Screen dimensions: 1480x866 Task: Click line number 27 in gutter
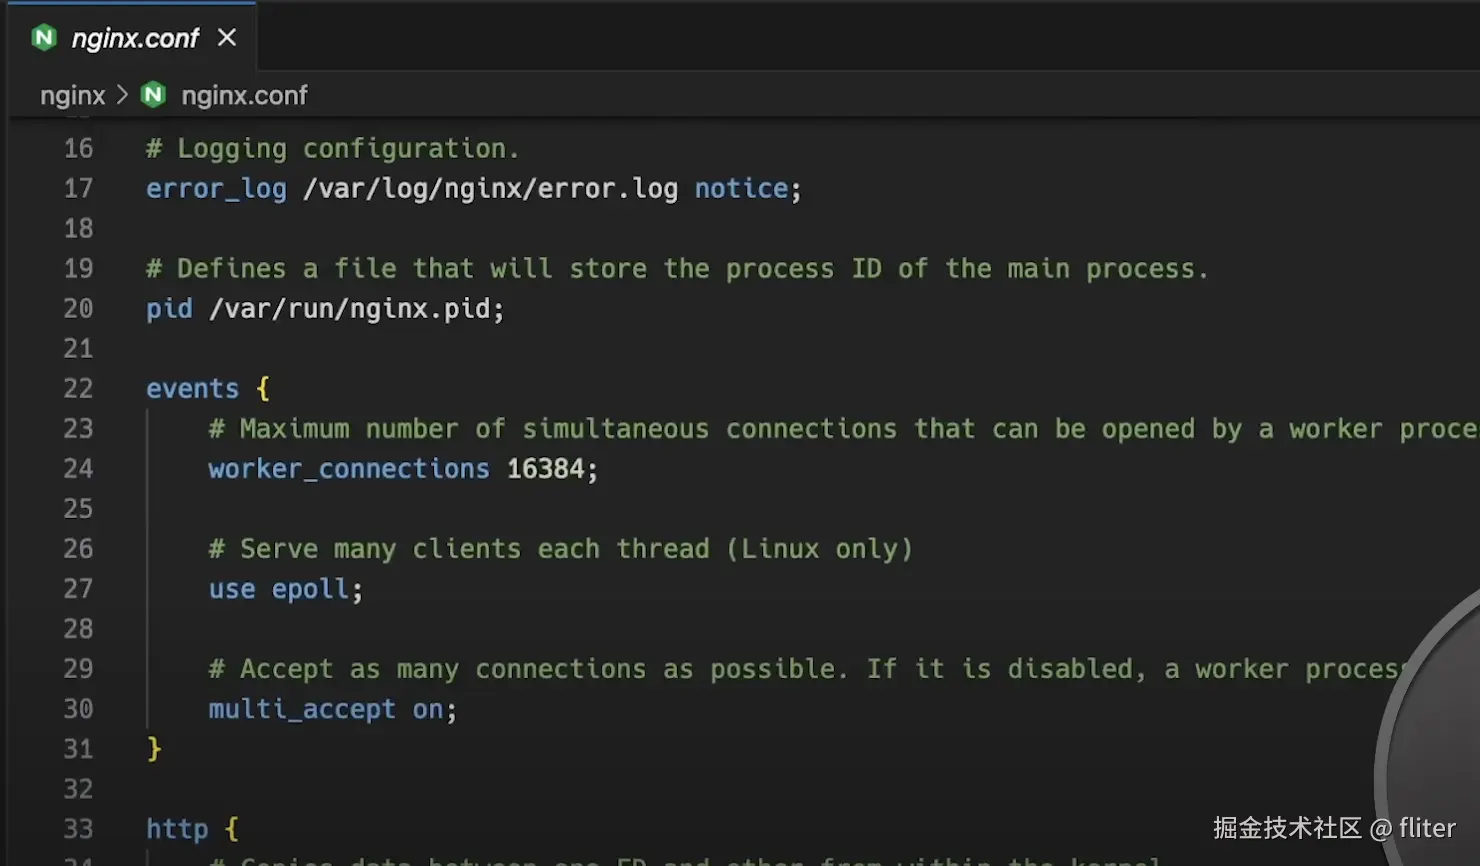78,589
